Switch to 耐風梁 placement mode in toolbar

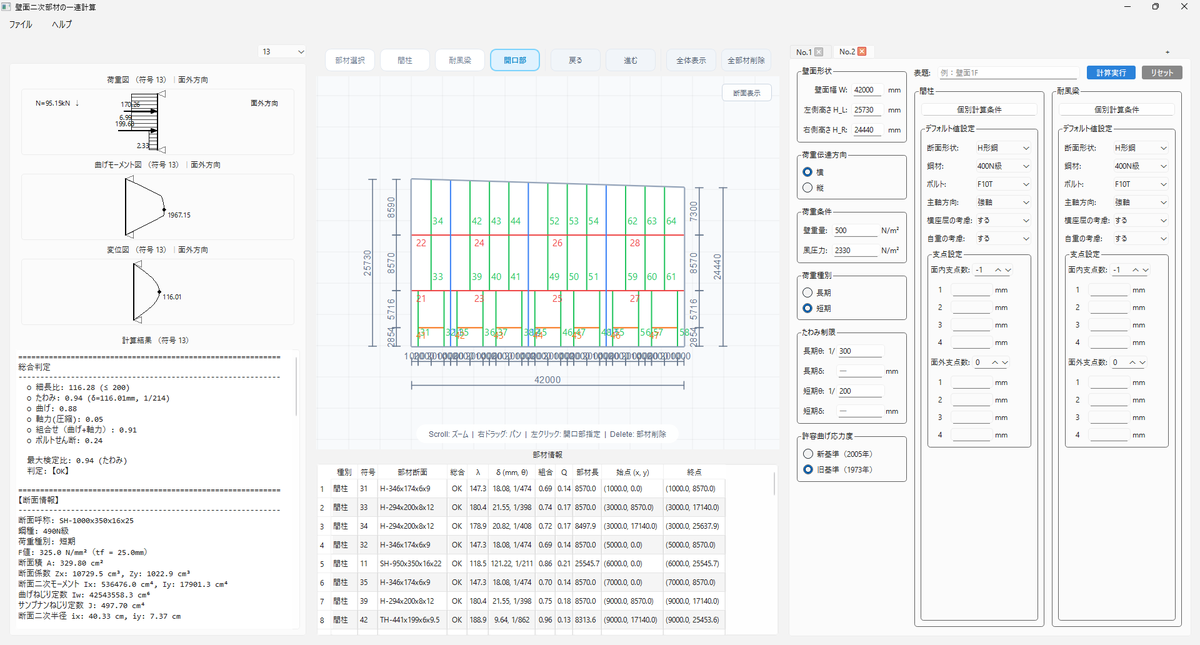[x=460, y=60]
